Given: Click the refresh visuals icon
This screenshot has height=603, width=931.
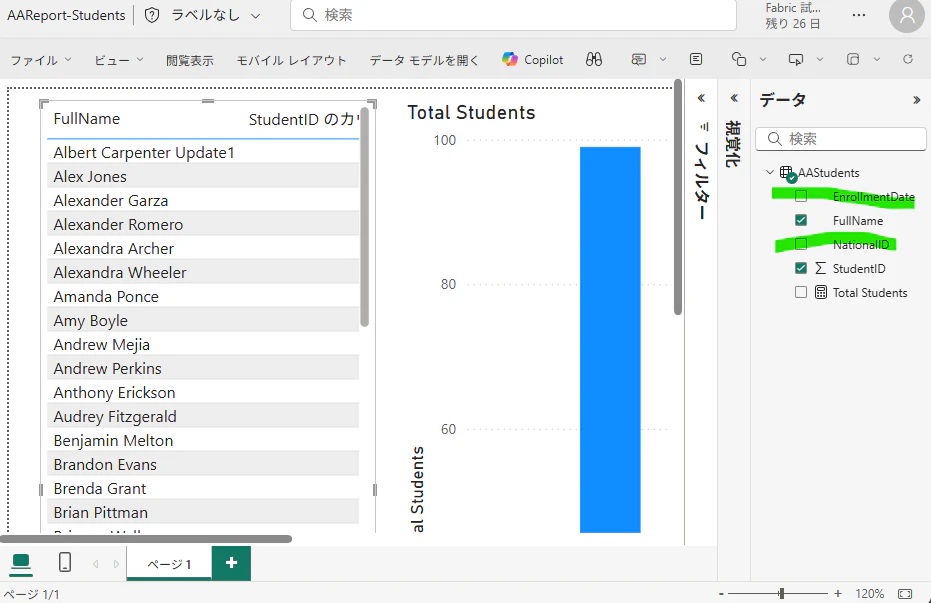Looking at the screenshot, I should pos(908,59).
